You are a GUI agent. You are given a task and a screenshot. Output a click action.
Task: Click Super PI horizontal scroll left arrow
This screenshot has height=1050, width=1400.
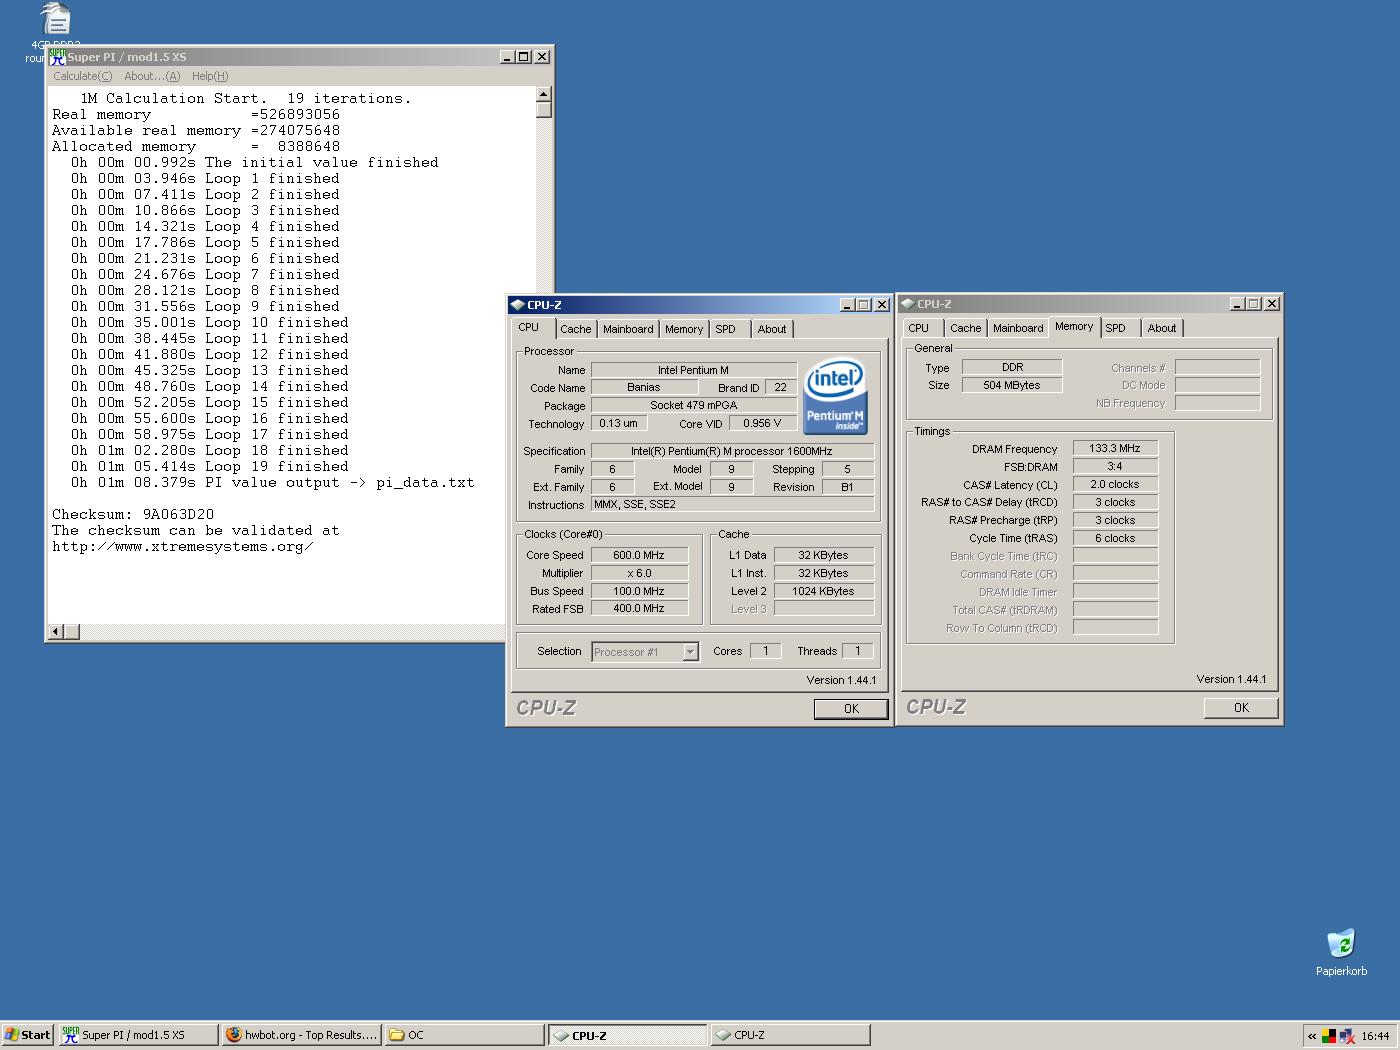[x=56, y=631]
